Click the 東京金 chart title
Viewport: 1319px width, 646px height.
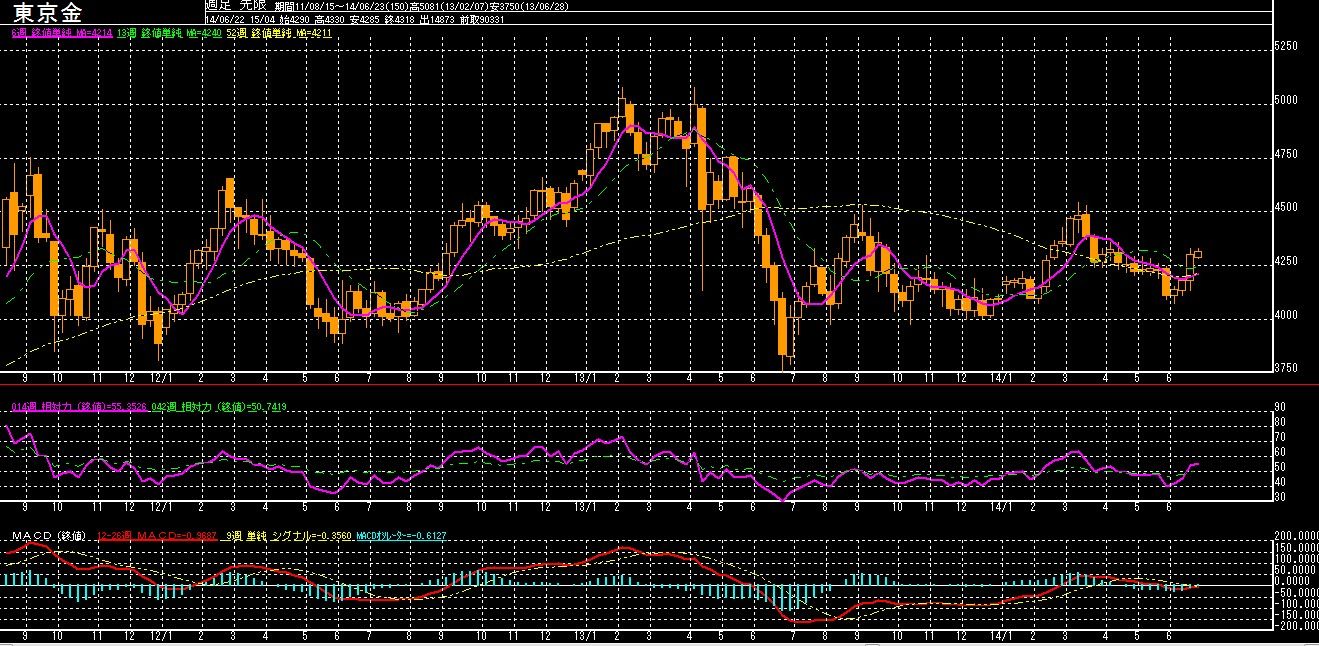[x=49, y=13]
